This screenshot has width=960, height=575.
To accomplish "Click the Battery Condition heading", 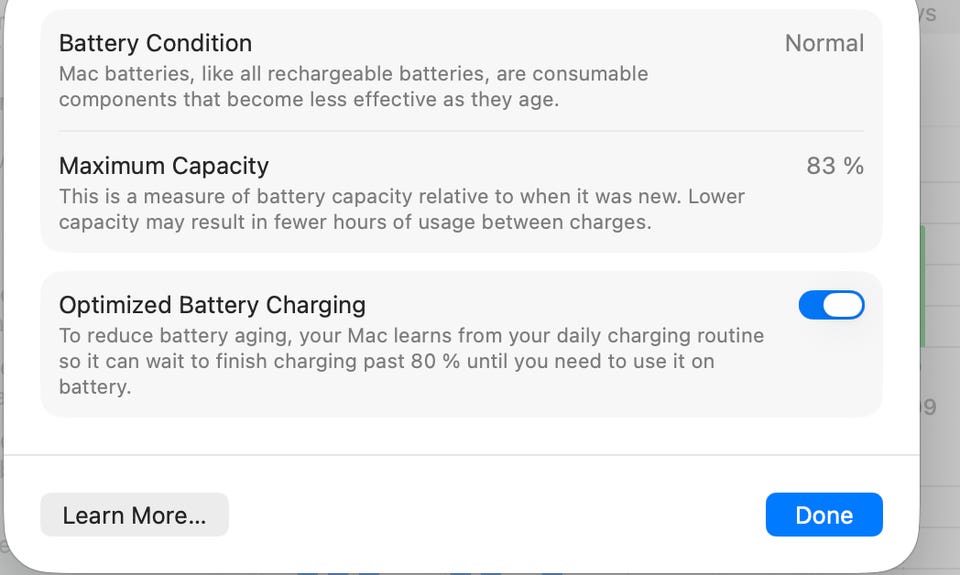I will (x=155, y=43).
